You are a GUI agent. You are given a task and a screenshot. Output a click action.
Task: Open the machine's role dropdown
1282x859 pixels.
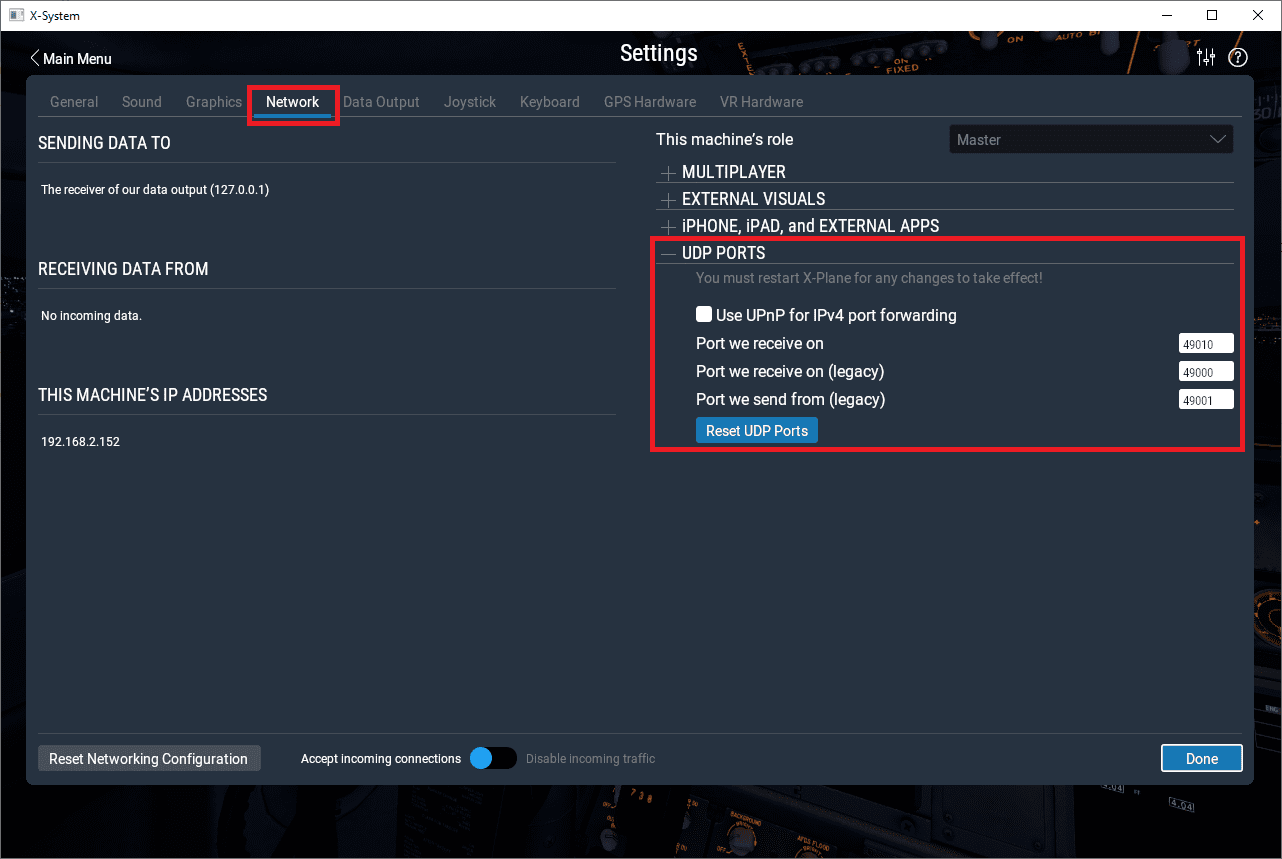coord(1090,140)
